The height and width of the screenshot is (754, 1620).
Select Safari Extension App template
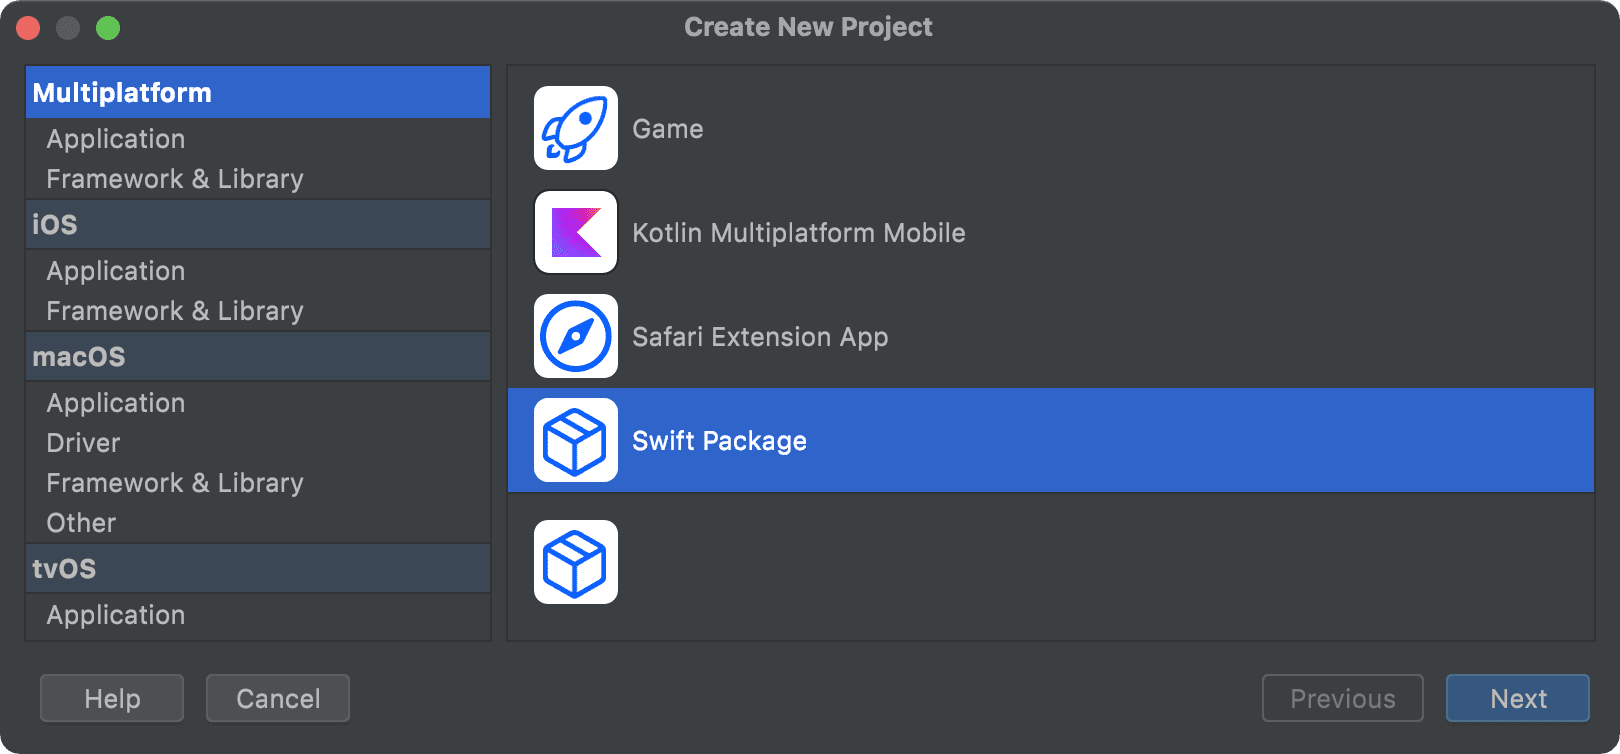(x=760, y=337)
